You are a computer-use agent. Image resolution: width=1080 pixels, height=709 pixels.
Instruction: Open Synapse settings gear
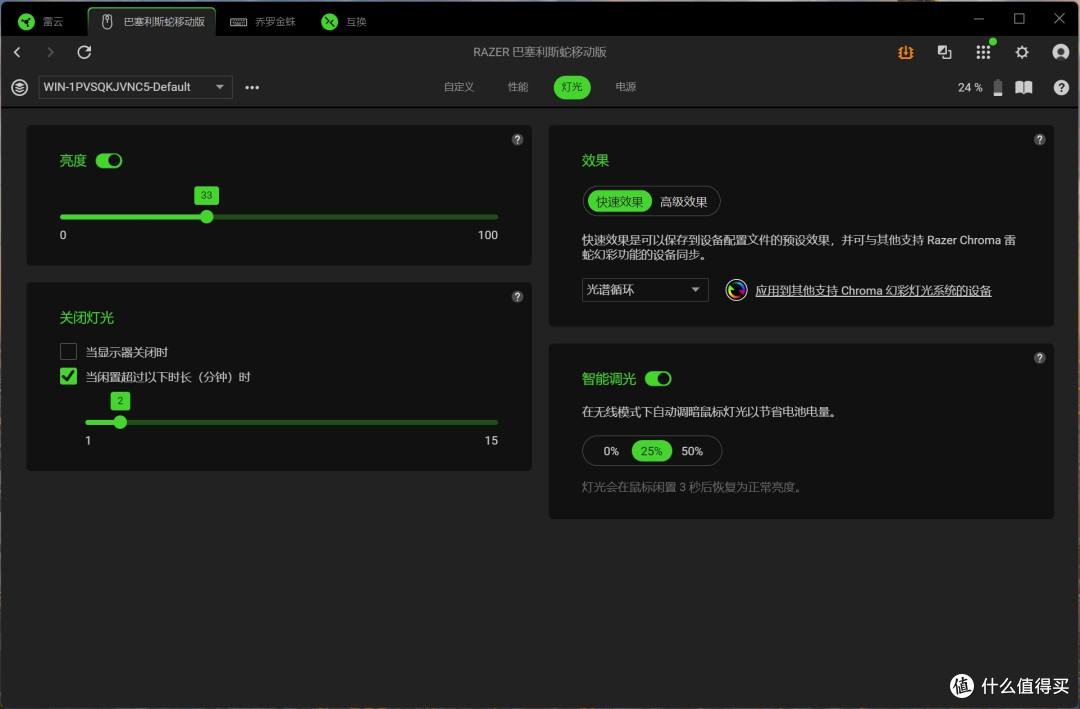click(1022, 52)
